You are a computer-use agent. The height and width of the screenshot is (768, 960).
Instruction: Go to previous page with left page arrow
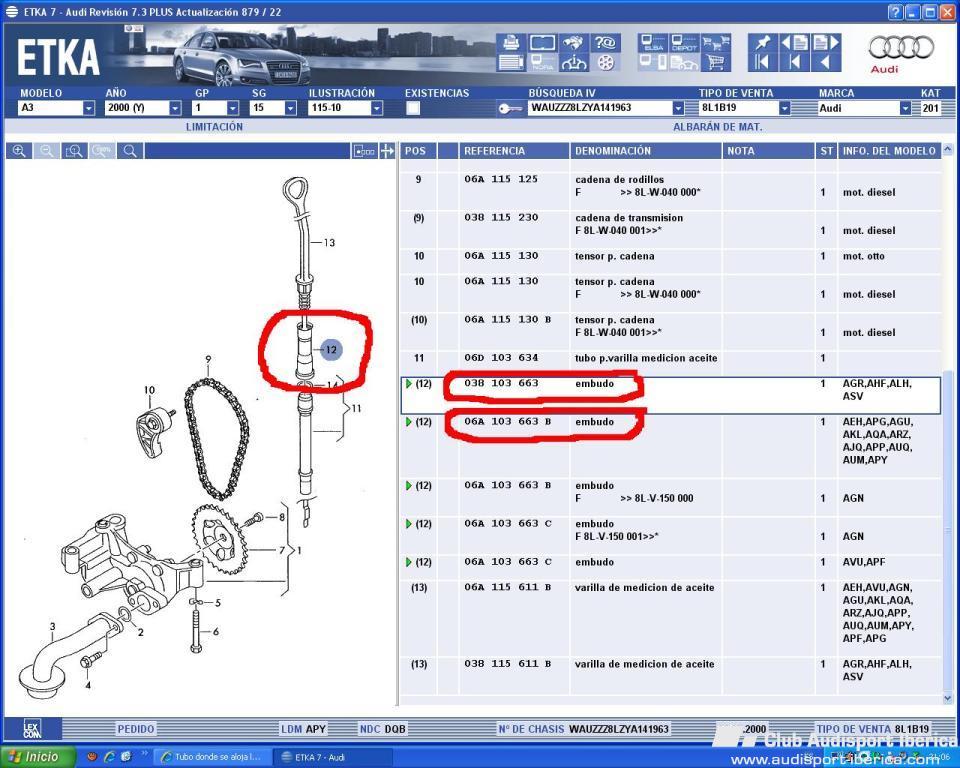795,43
